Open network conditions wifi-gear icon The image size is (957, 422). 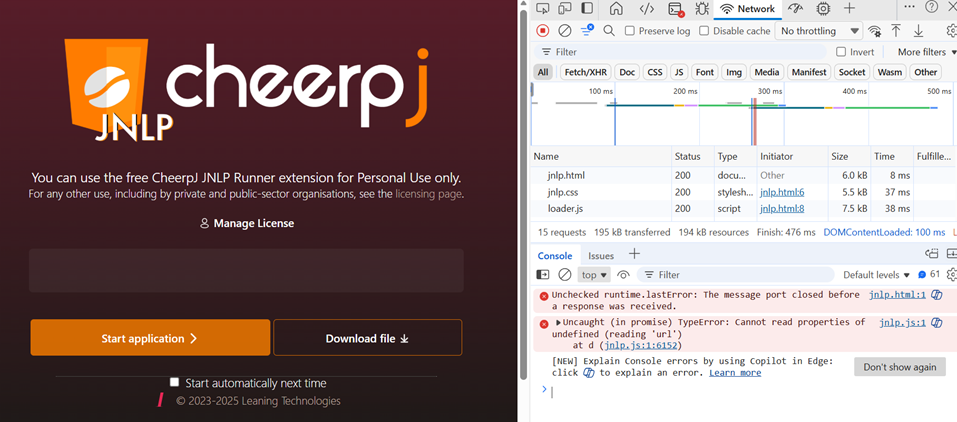[875, 31]
